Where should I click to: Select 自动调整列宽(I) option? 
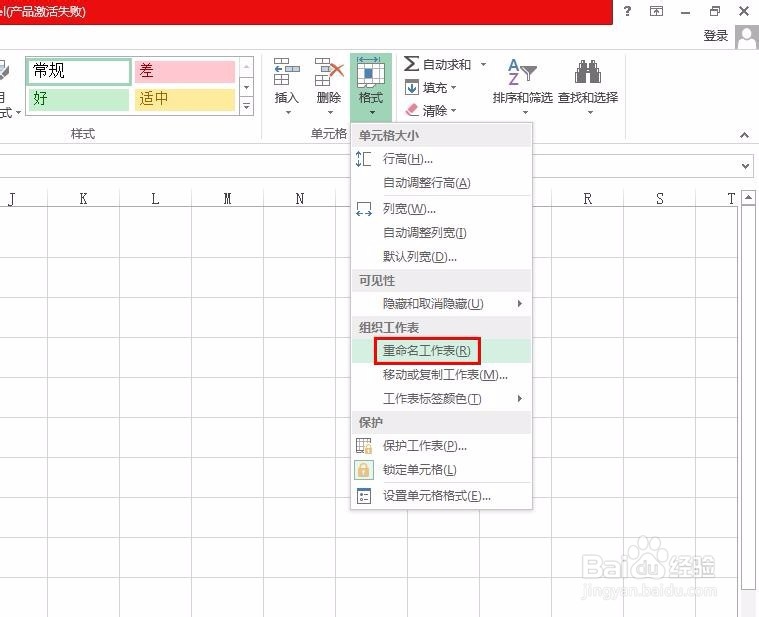(441, 233)
